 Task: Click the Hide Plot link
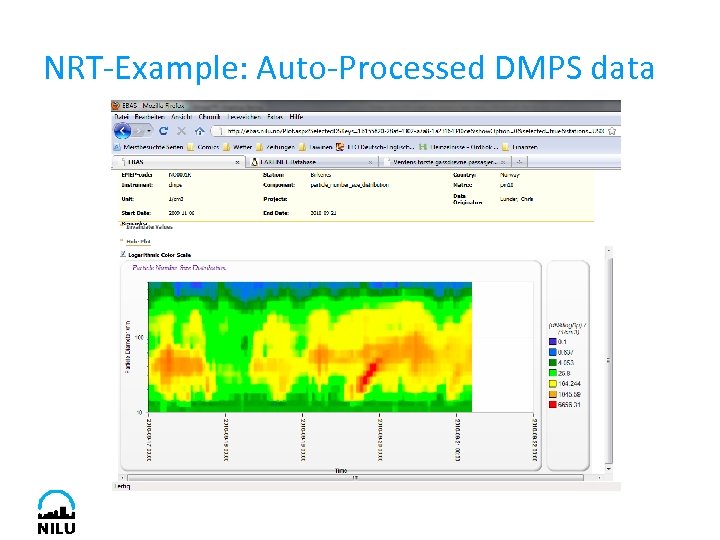pyautogui.click(x=138, y=241)
